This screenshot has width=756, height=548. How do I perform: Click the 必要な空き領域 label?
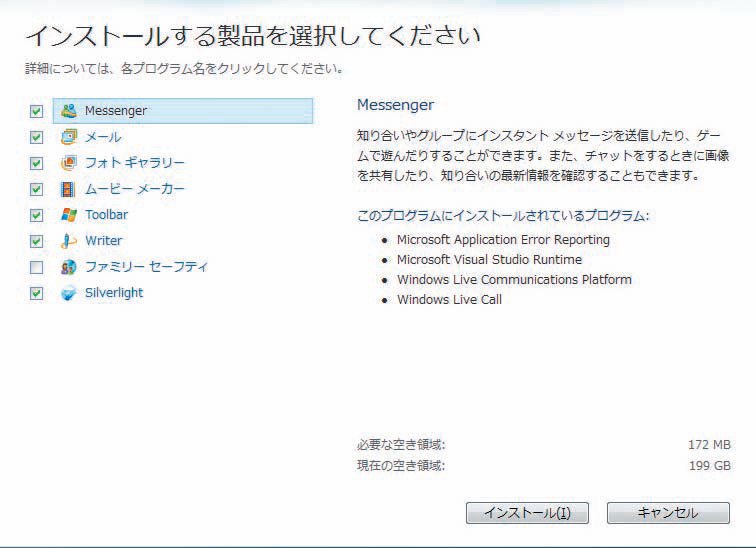tap(401, 444)
